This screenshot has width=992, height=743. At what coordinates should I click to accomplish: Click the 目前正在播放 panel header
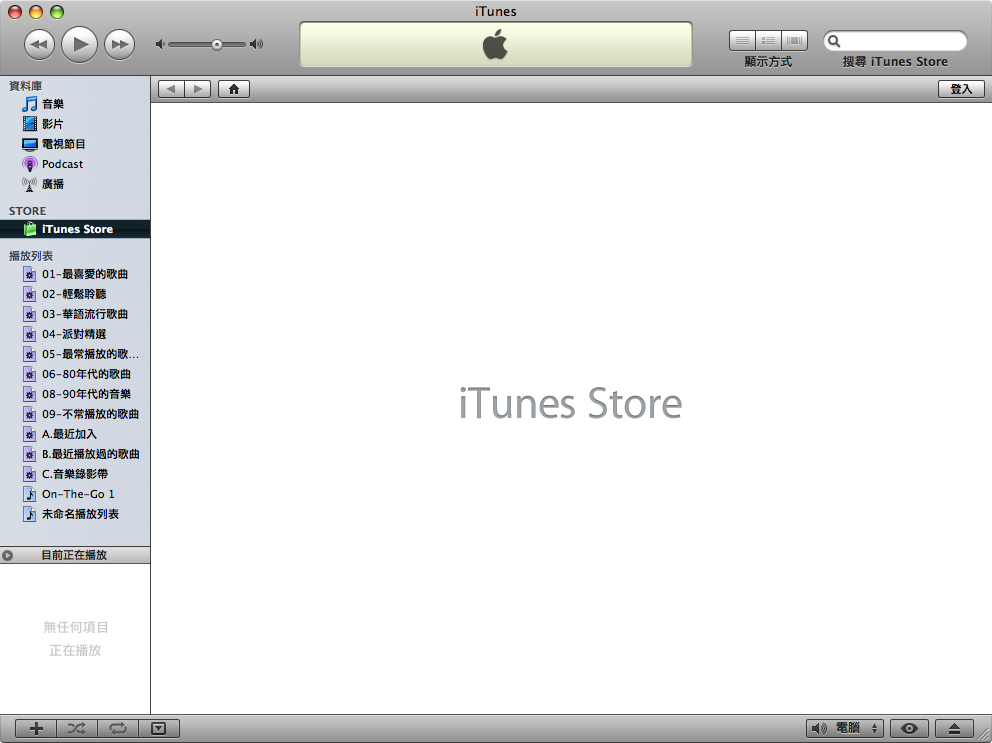[x=75, y=555]
